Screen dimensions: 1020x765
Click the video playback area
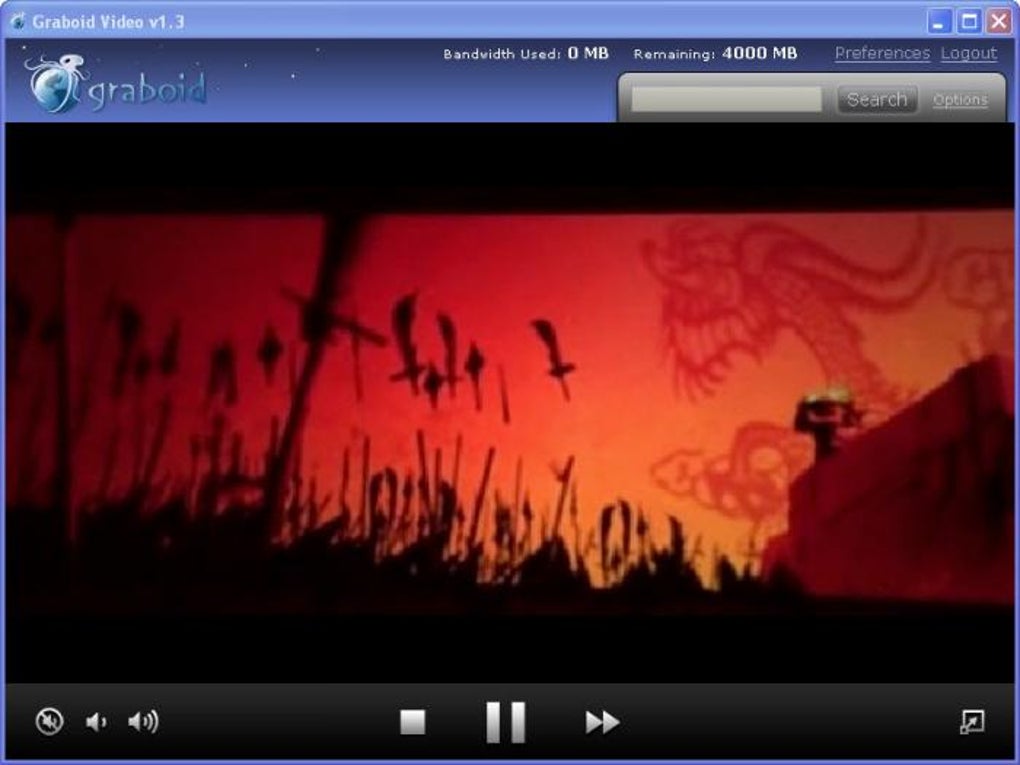click(509, 402)
